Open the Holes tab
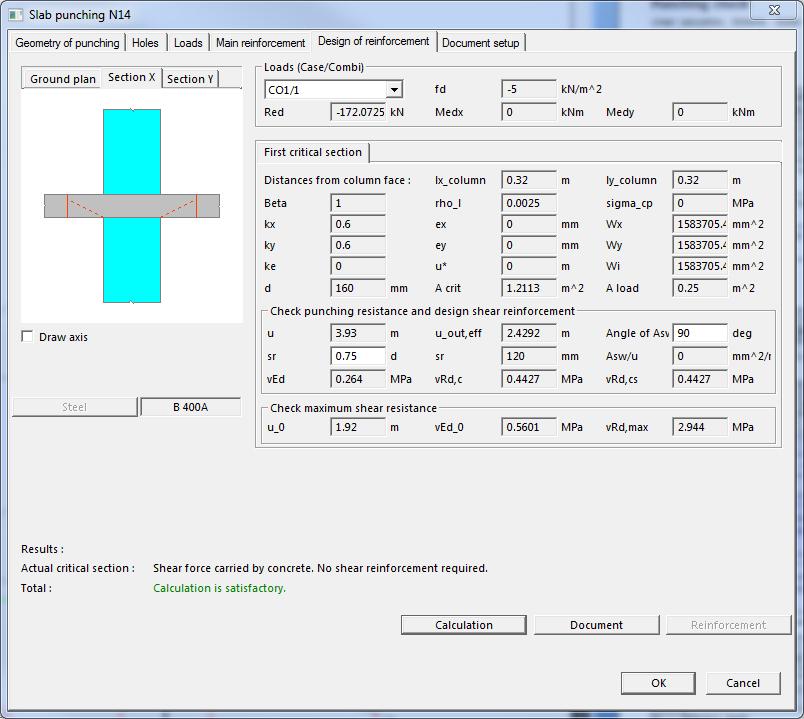Image resolution: width=804 pixels, height=719 pixels. pyautogui.click(x=145, y=43)
